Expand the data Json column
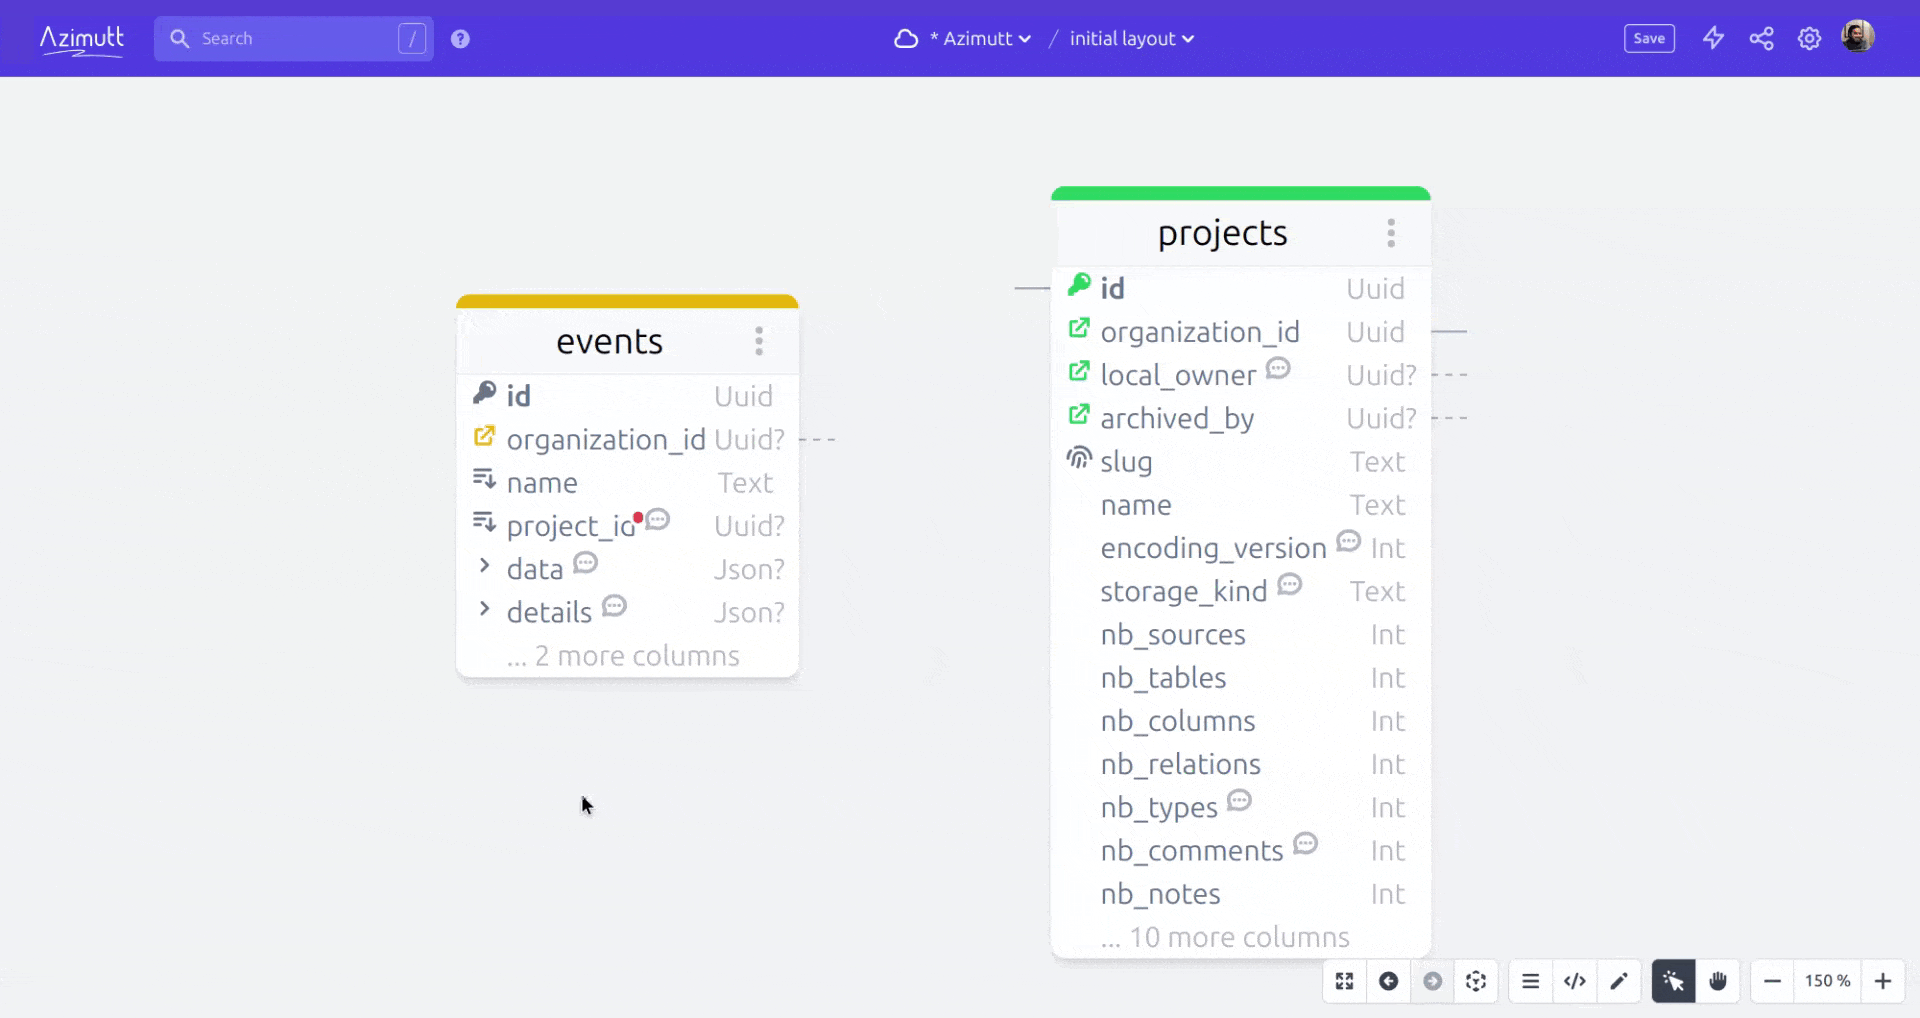 (x=485, y=566)
